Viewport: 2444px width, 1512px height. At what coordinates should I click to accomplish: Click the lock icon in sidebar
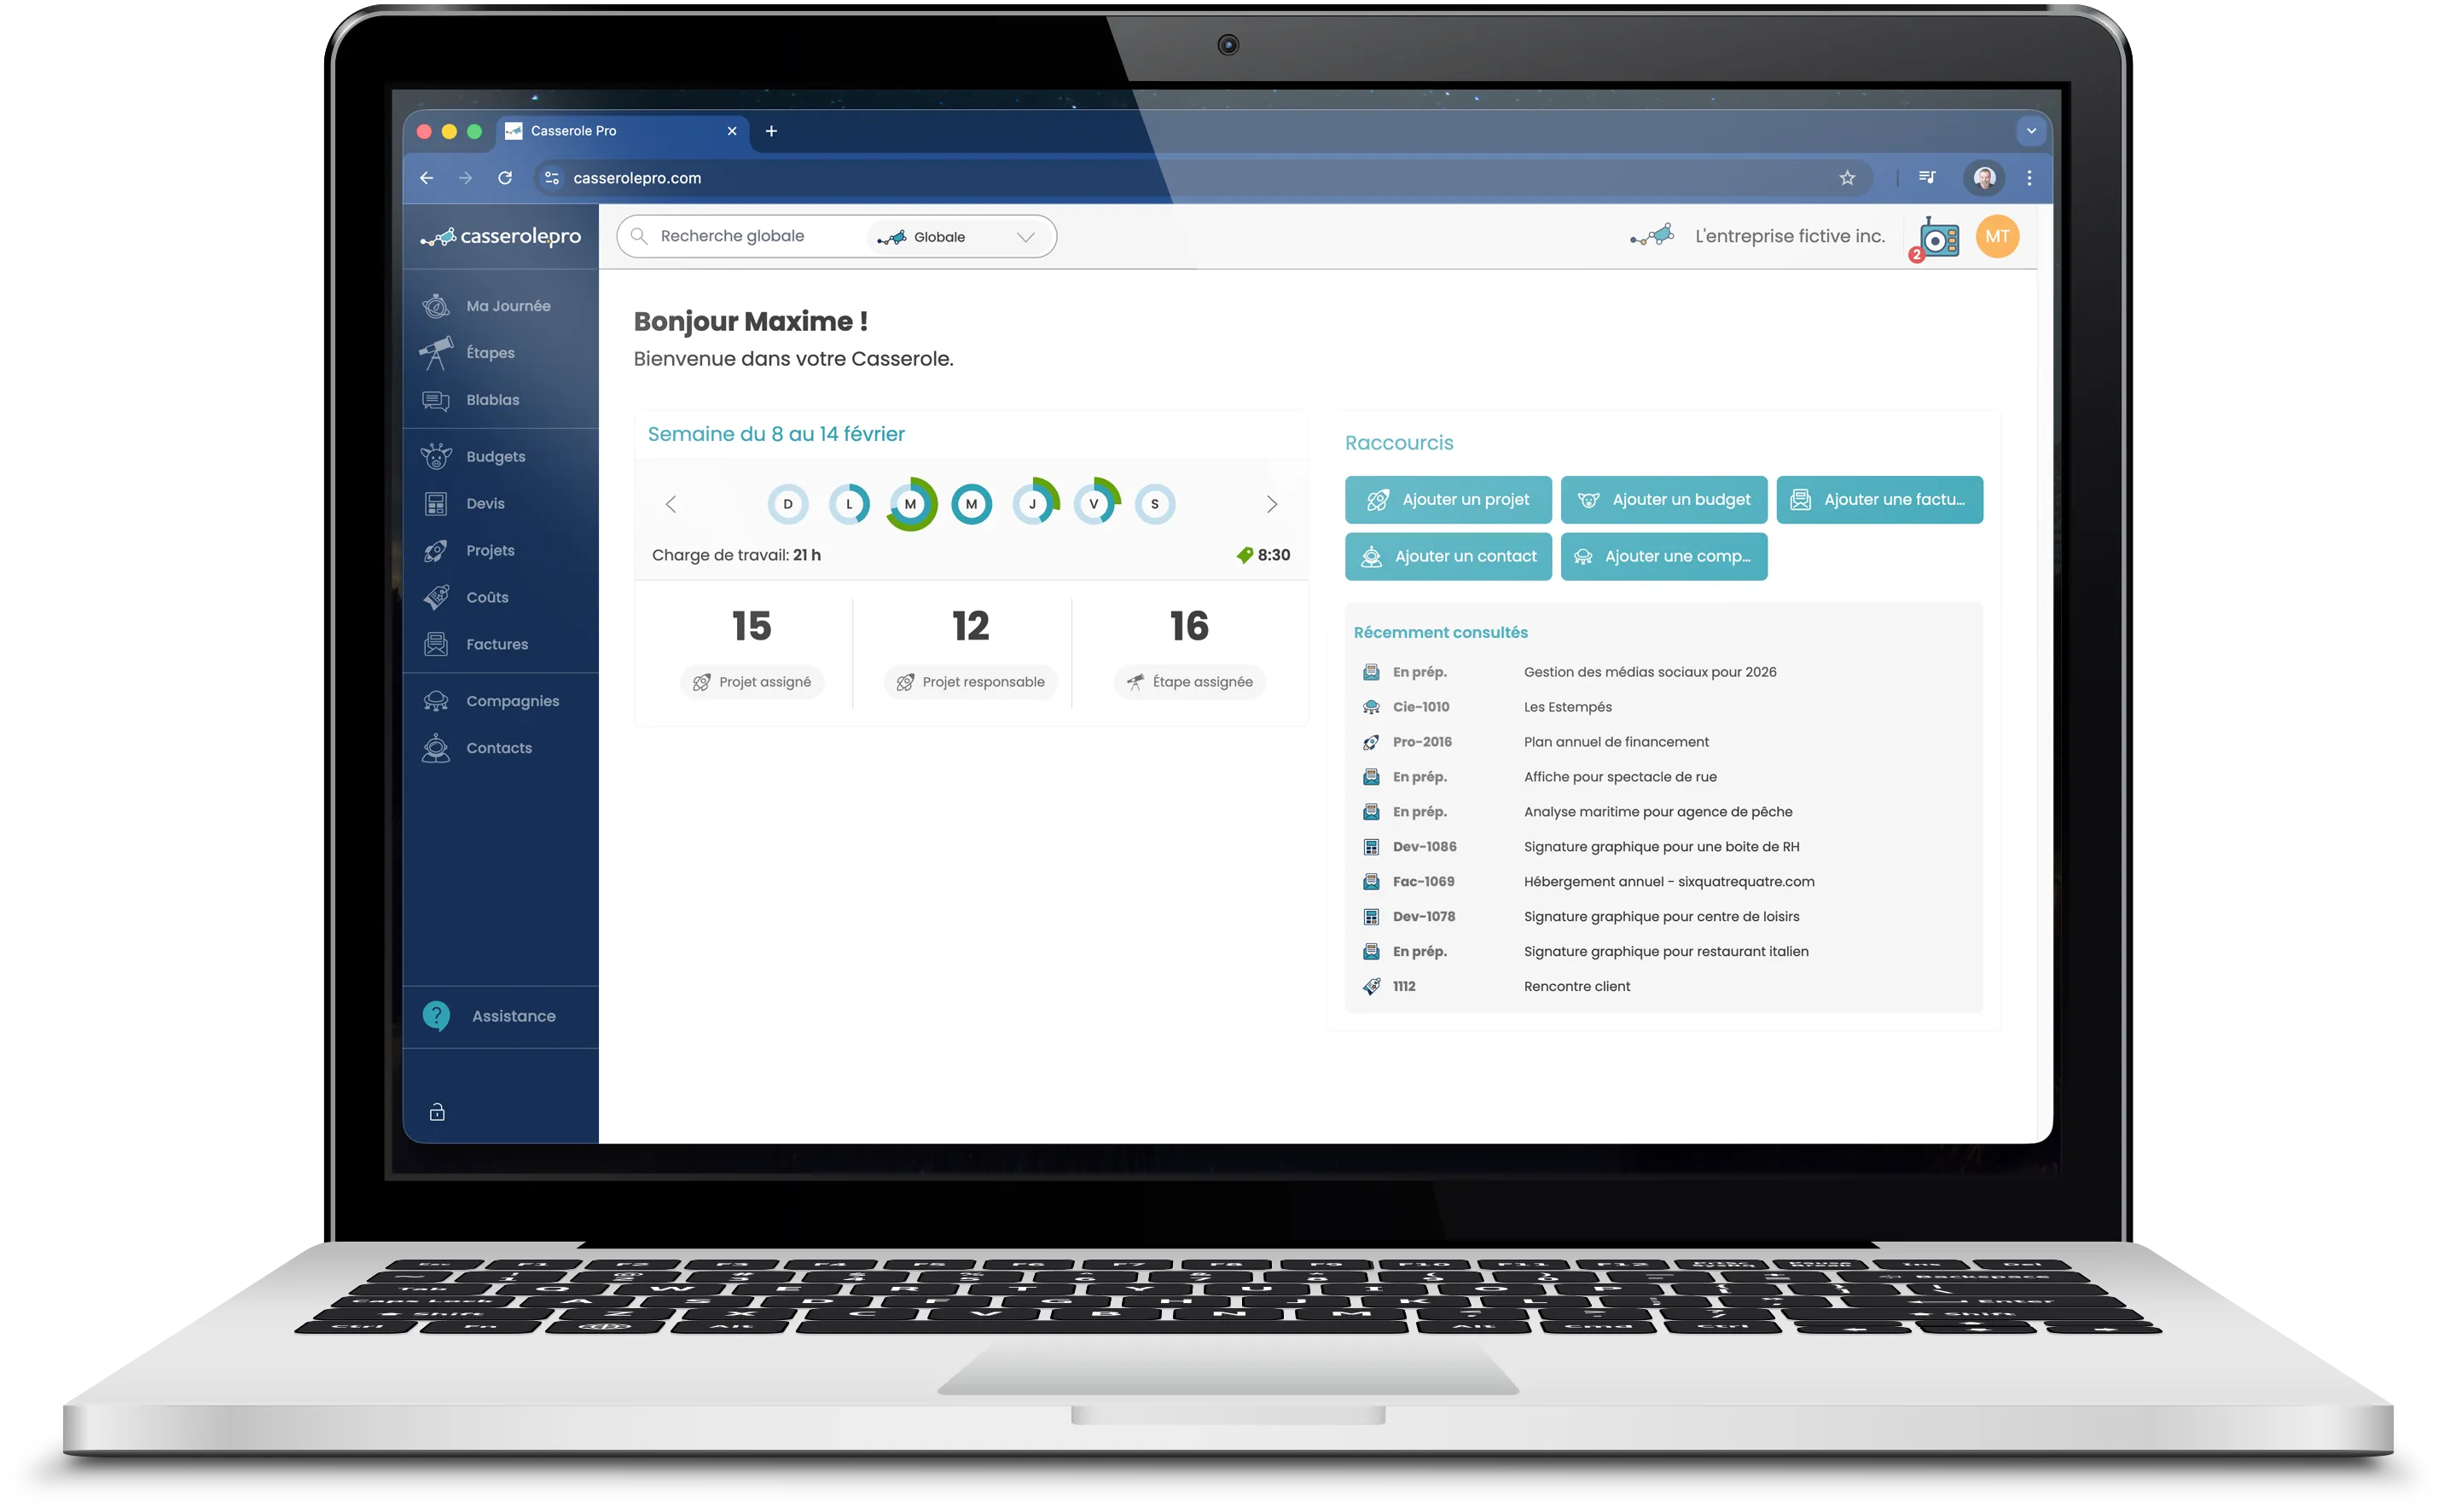pos(437,1112)
